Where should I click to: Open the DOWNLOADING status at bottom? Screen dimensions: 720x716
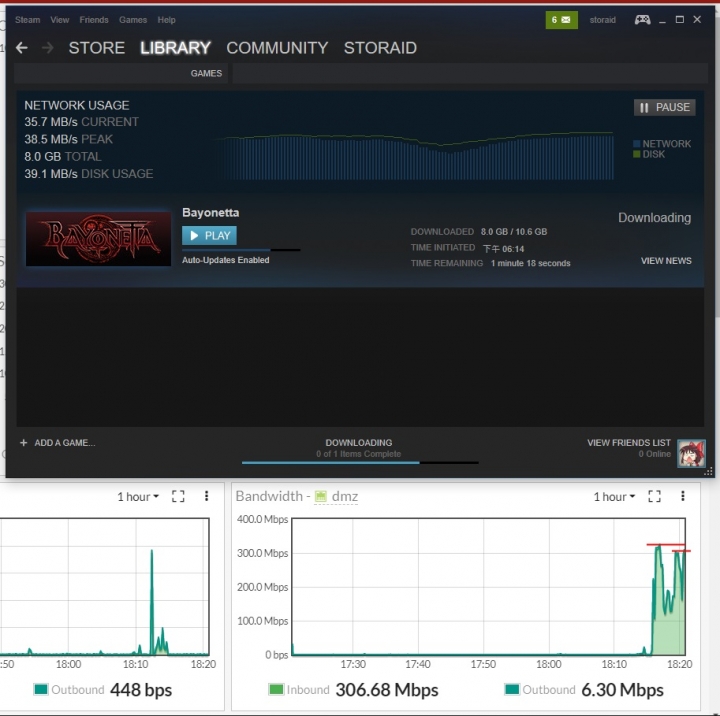point(359,443)
